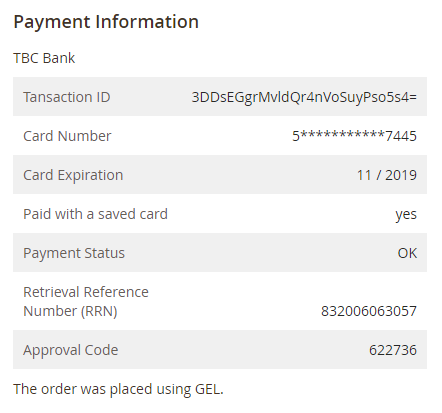Viewport: 442px width, 413px height.
Task: Click the Payment Status table row
Action: click(220, 253)
